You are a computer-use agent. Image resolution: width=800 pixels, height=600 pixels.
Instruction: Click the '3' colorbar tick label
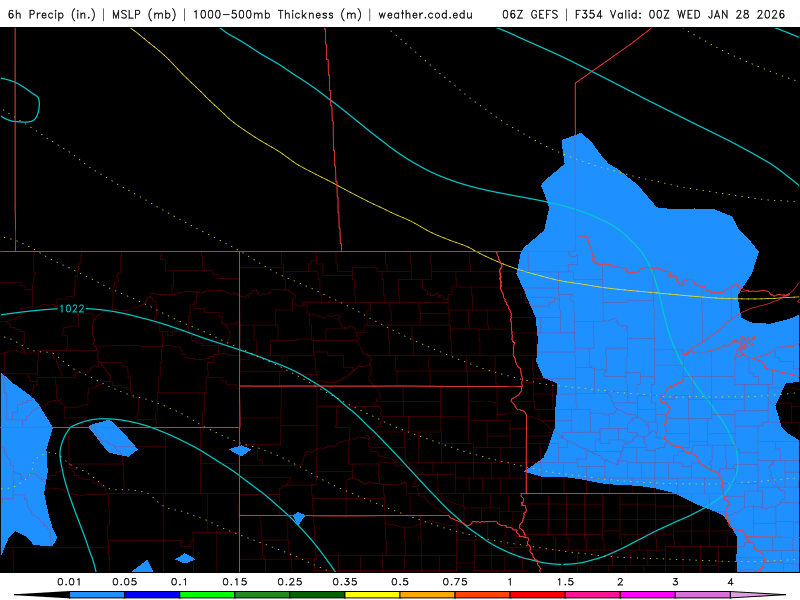(676, 582)
